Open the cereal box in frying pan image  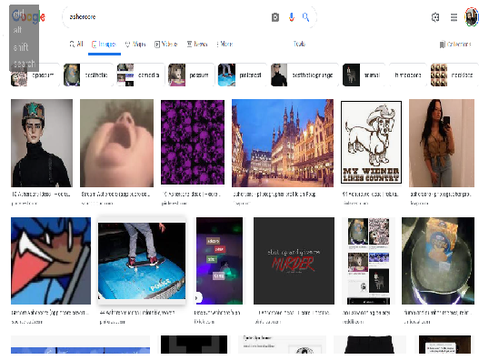(438, 261)
